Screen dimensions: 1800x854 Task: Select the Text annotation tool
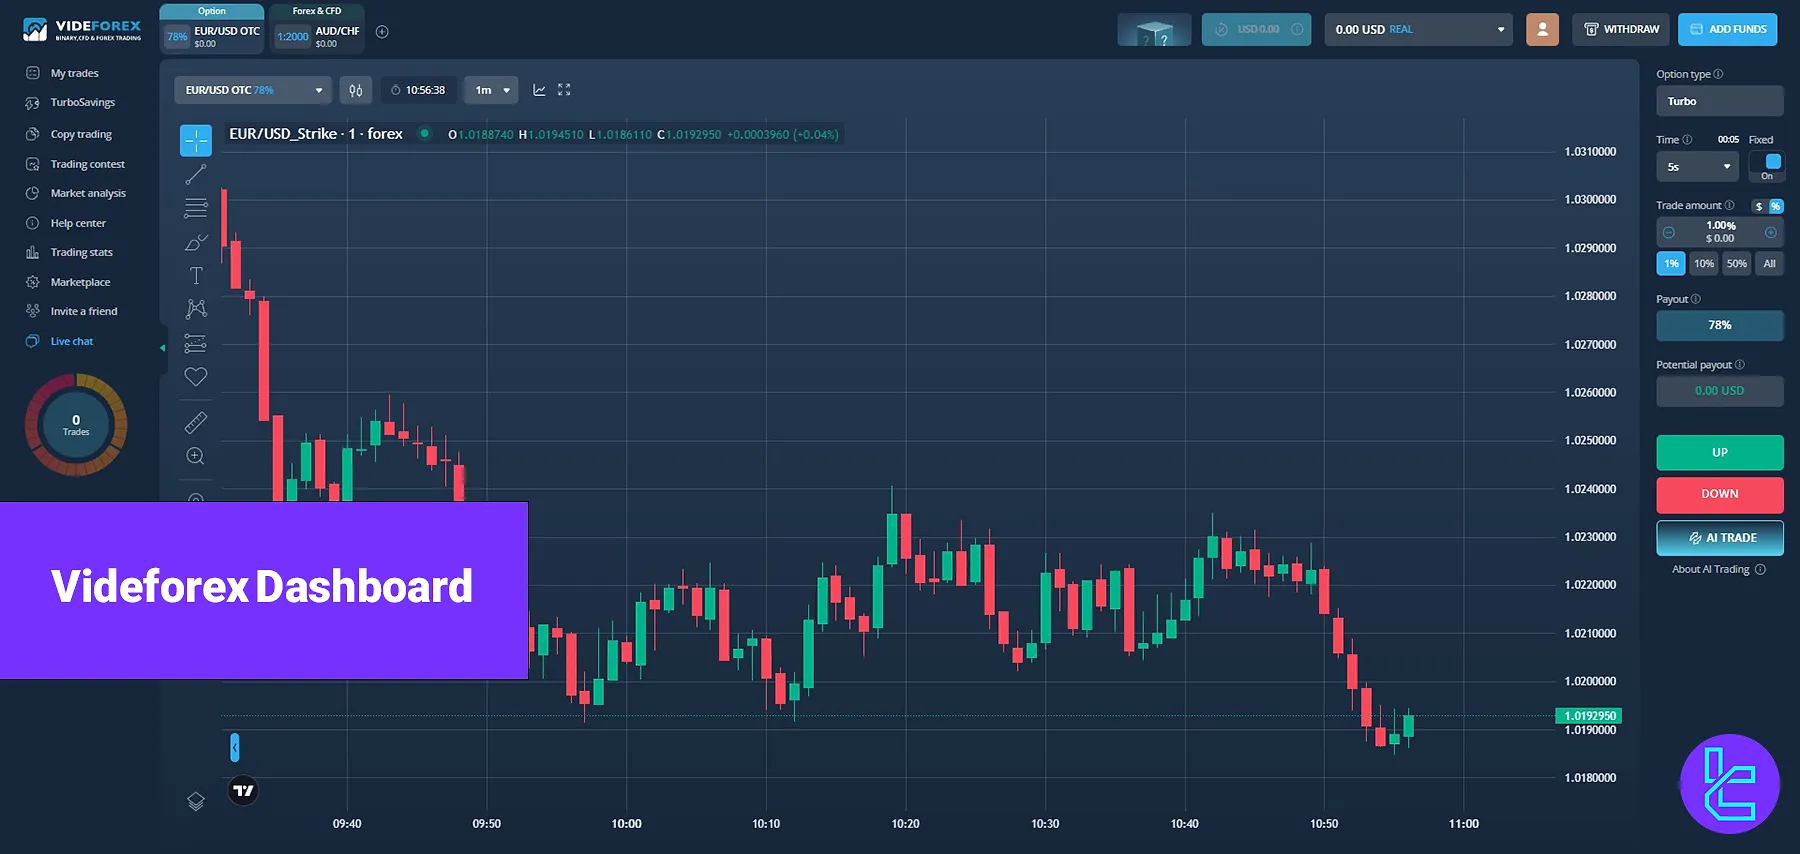tap(196, 276)
